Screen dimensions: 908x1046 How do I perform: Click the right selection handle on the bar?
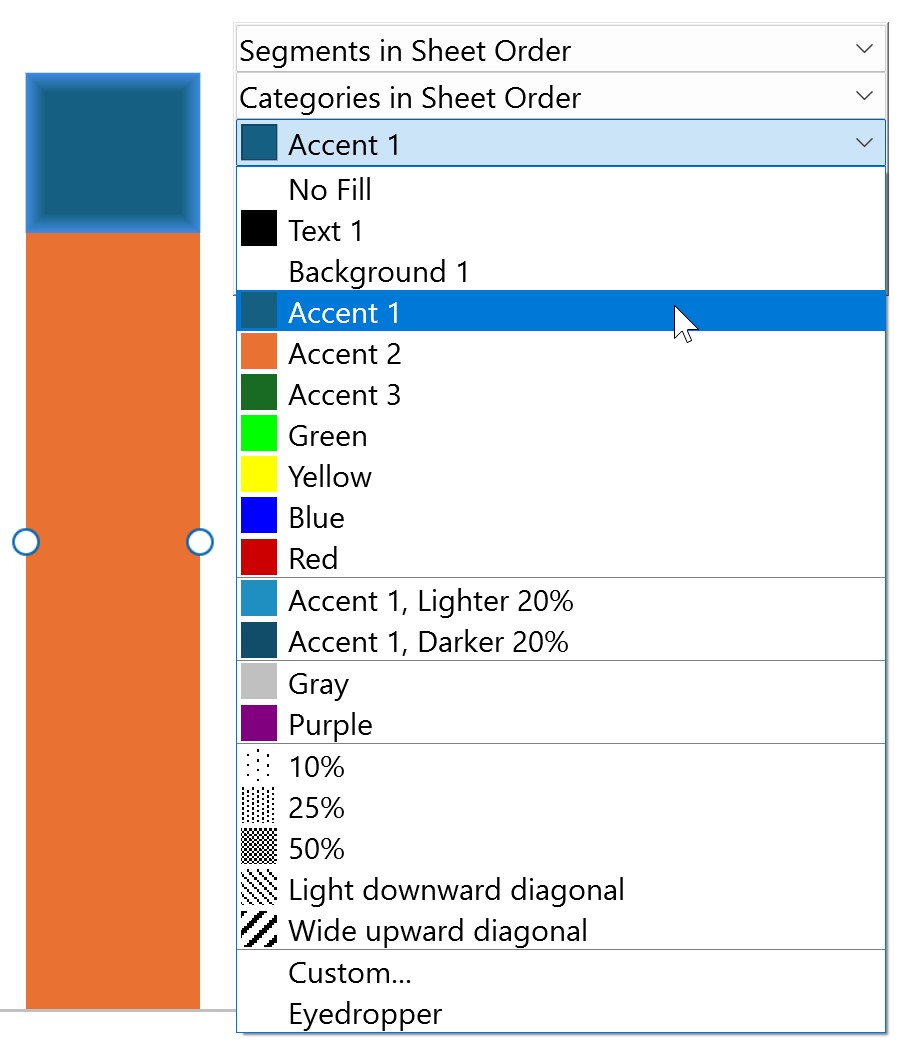200,542
